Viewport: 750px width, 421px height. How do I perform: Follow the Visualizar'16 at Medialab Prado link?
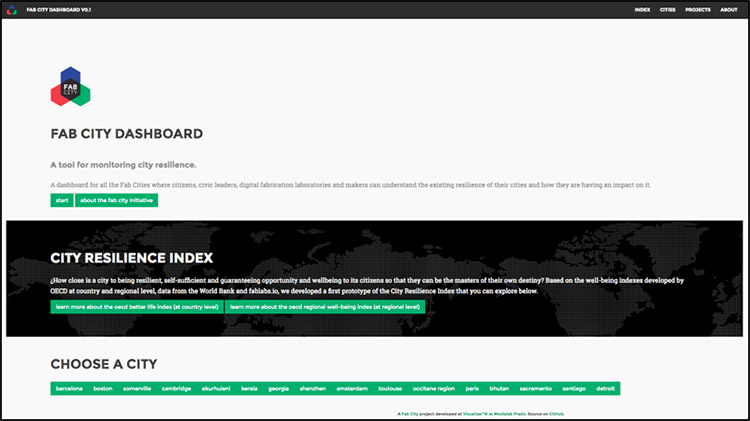(494, 414)
